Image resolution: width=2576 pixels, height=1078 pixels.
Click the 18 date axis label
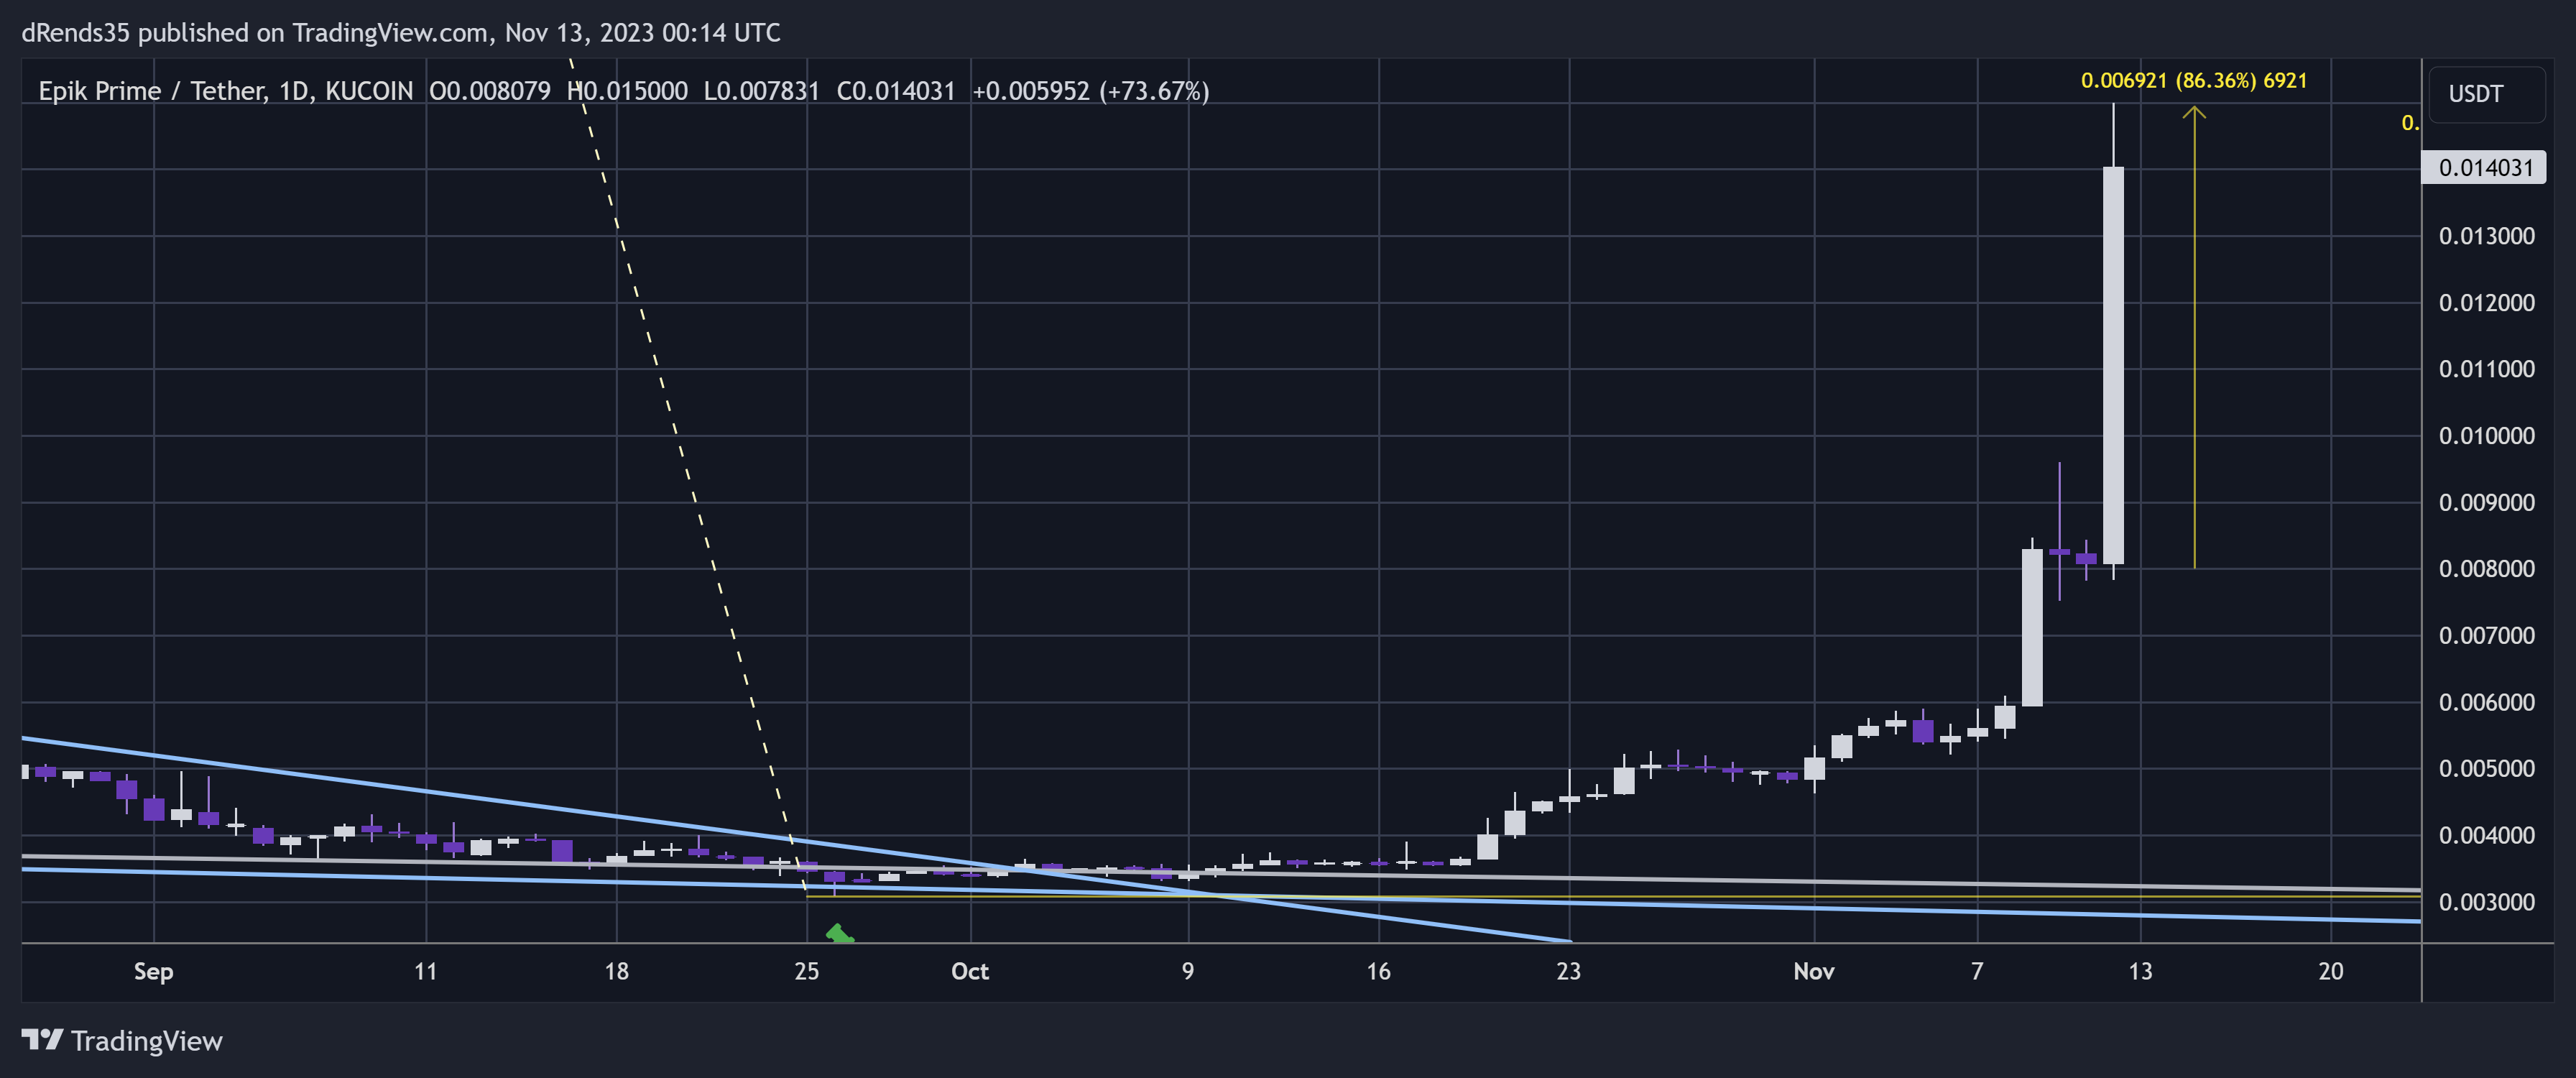(617, 972)
